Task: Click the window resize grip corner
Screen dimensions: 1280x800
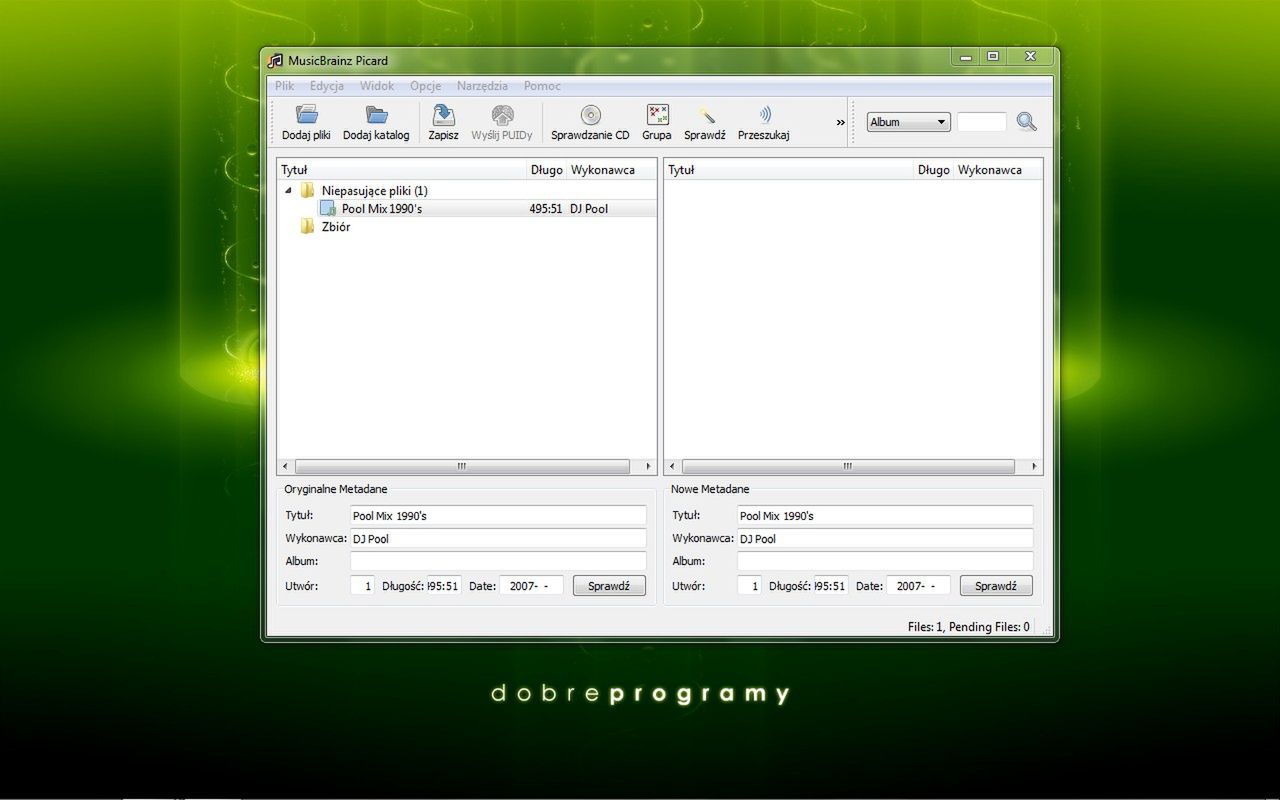Action: pos(1047,630)
